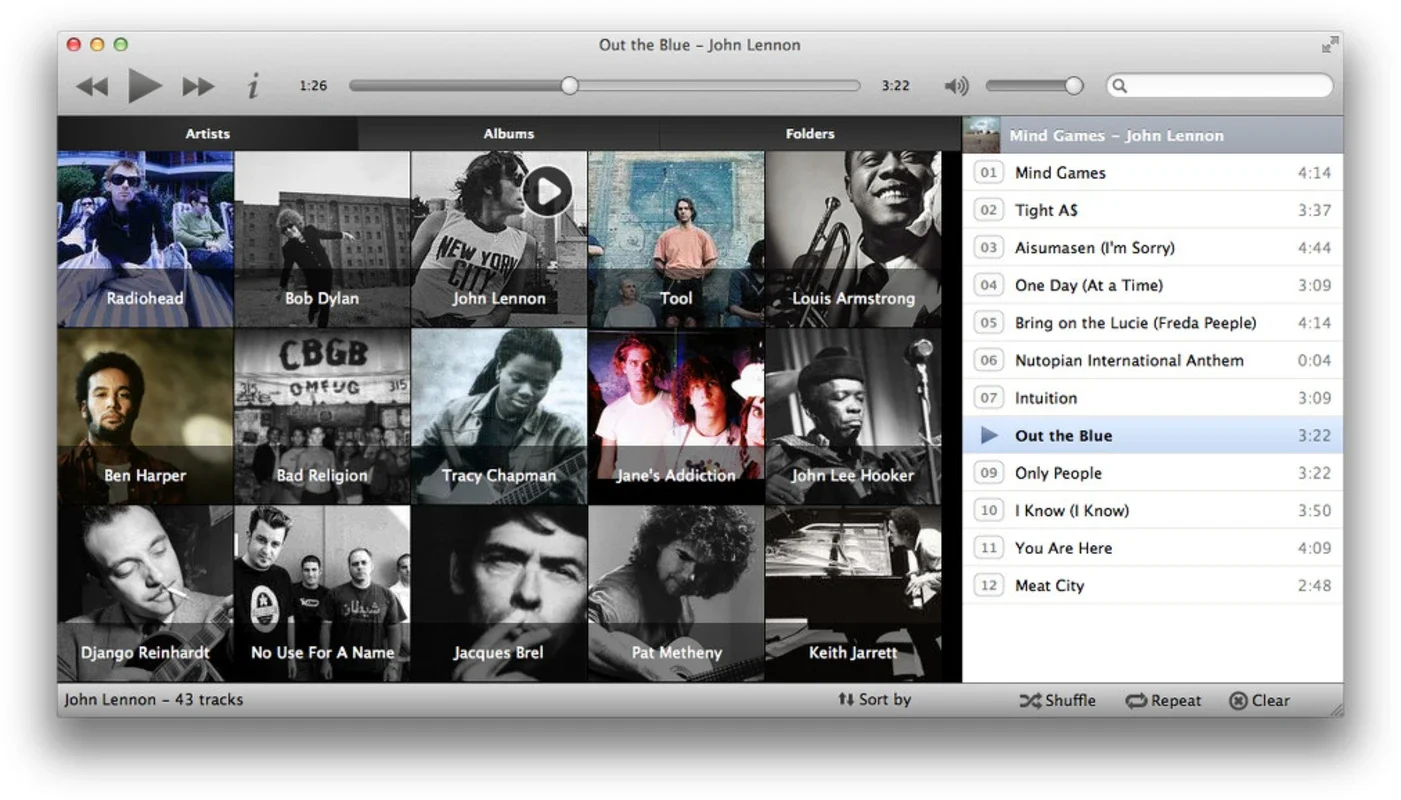
Task: Click the 3:22 total time label in toolbar
Action: (x=895, y=86)
